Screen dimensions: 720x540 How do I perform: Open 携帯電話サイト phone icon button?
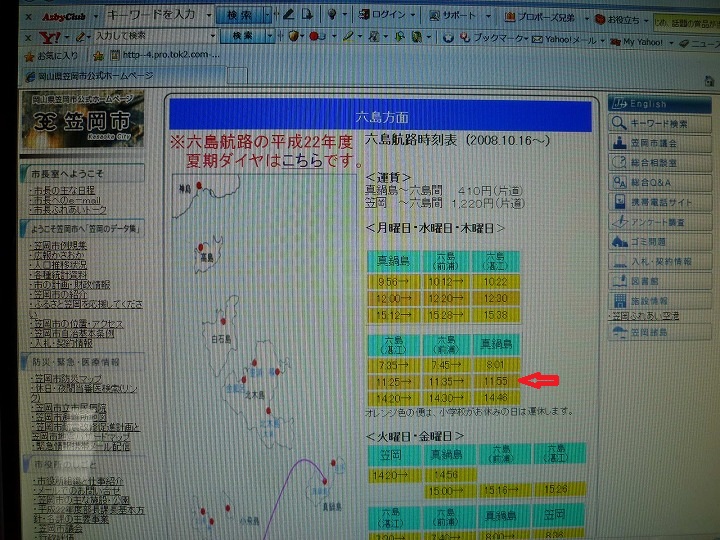pyautogui.click(x=619, y=203)
